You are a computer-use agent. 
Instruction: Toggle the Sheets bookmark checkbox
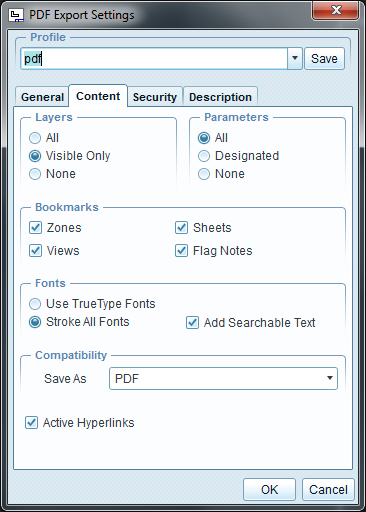[x=181, y=228]
